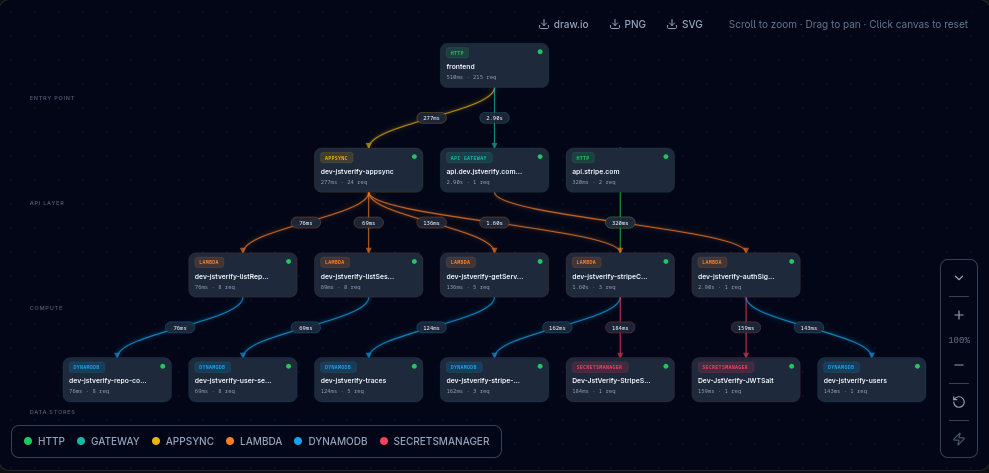Screen dimensions: 989x473
Task: Click the draw.io download icon
Action: (544, 25)
